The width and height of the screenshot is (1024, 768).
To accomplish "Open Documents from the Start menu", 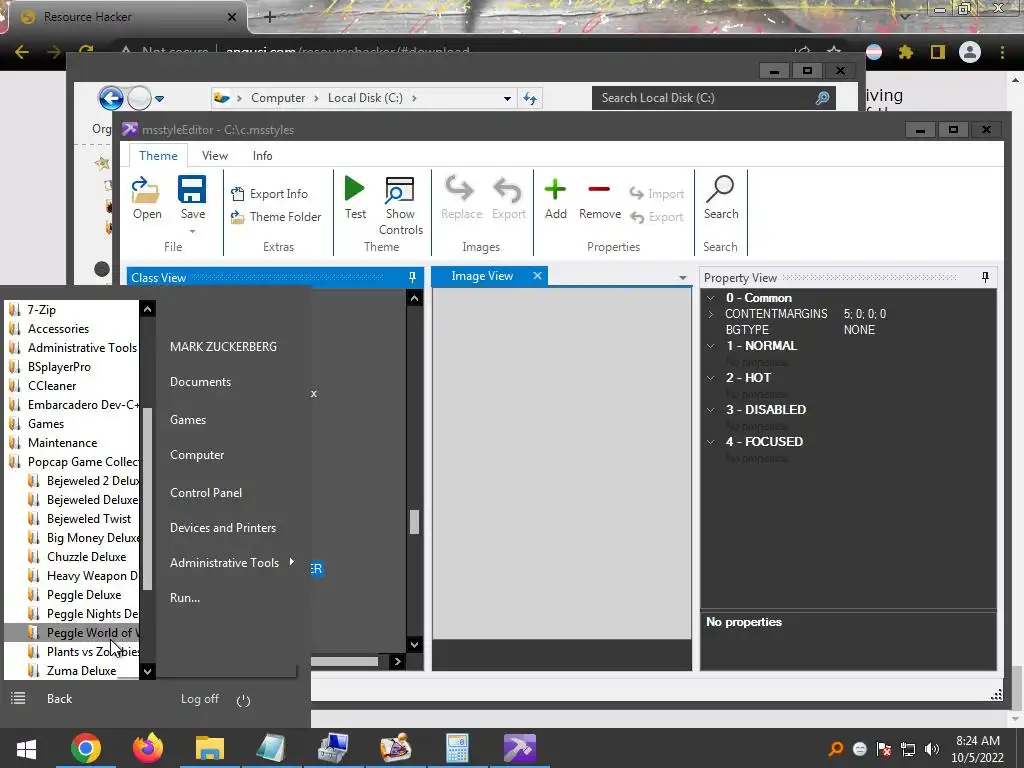I will pos(200,382).
